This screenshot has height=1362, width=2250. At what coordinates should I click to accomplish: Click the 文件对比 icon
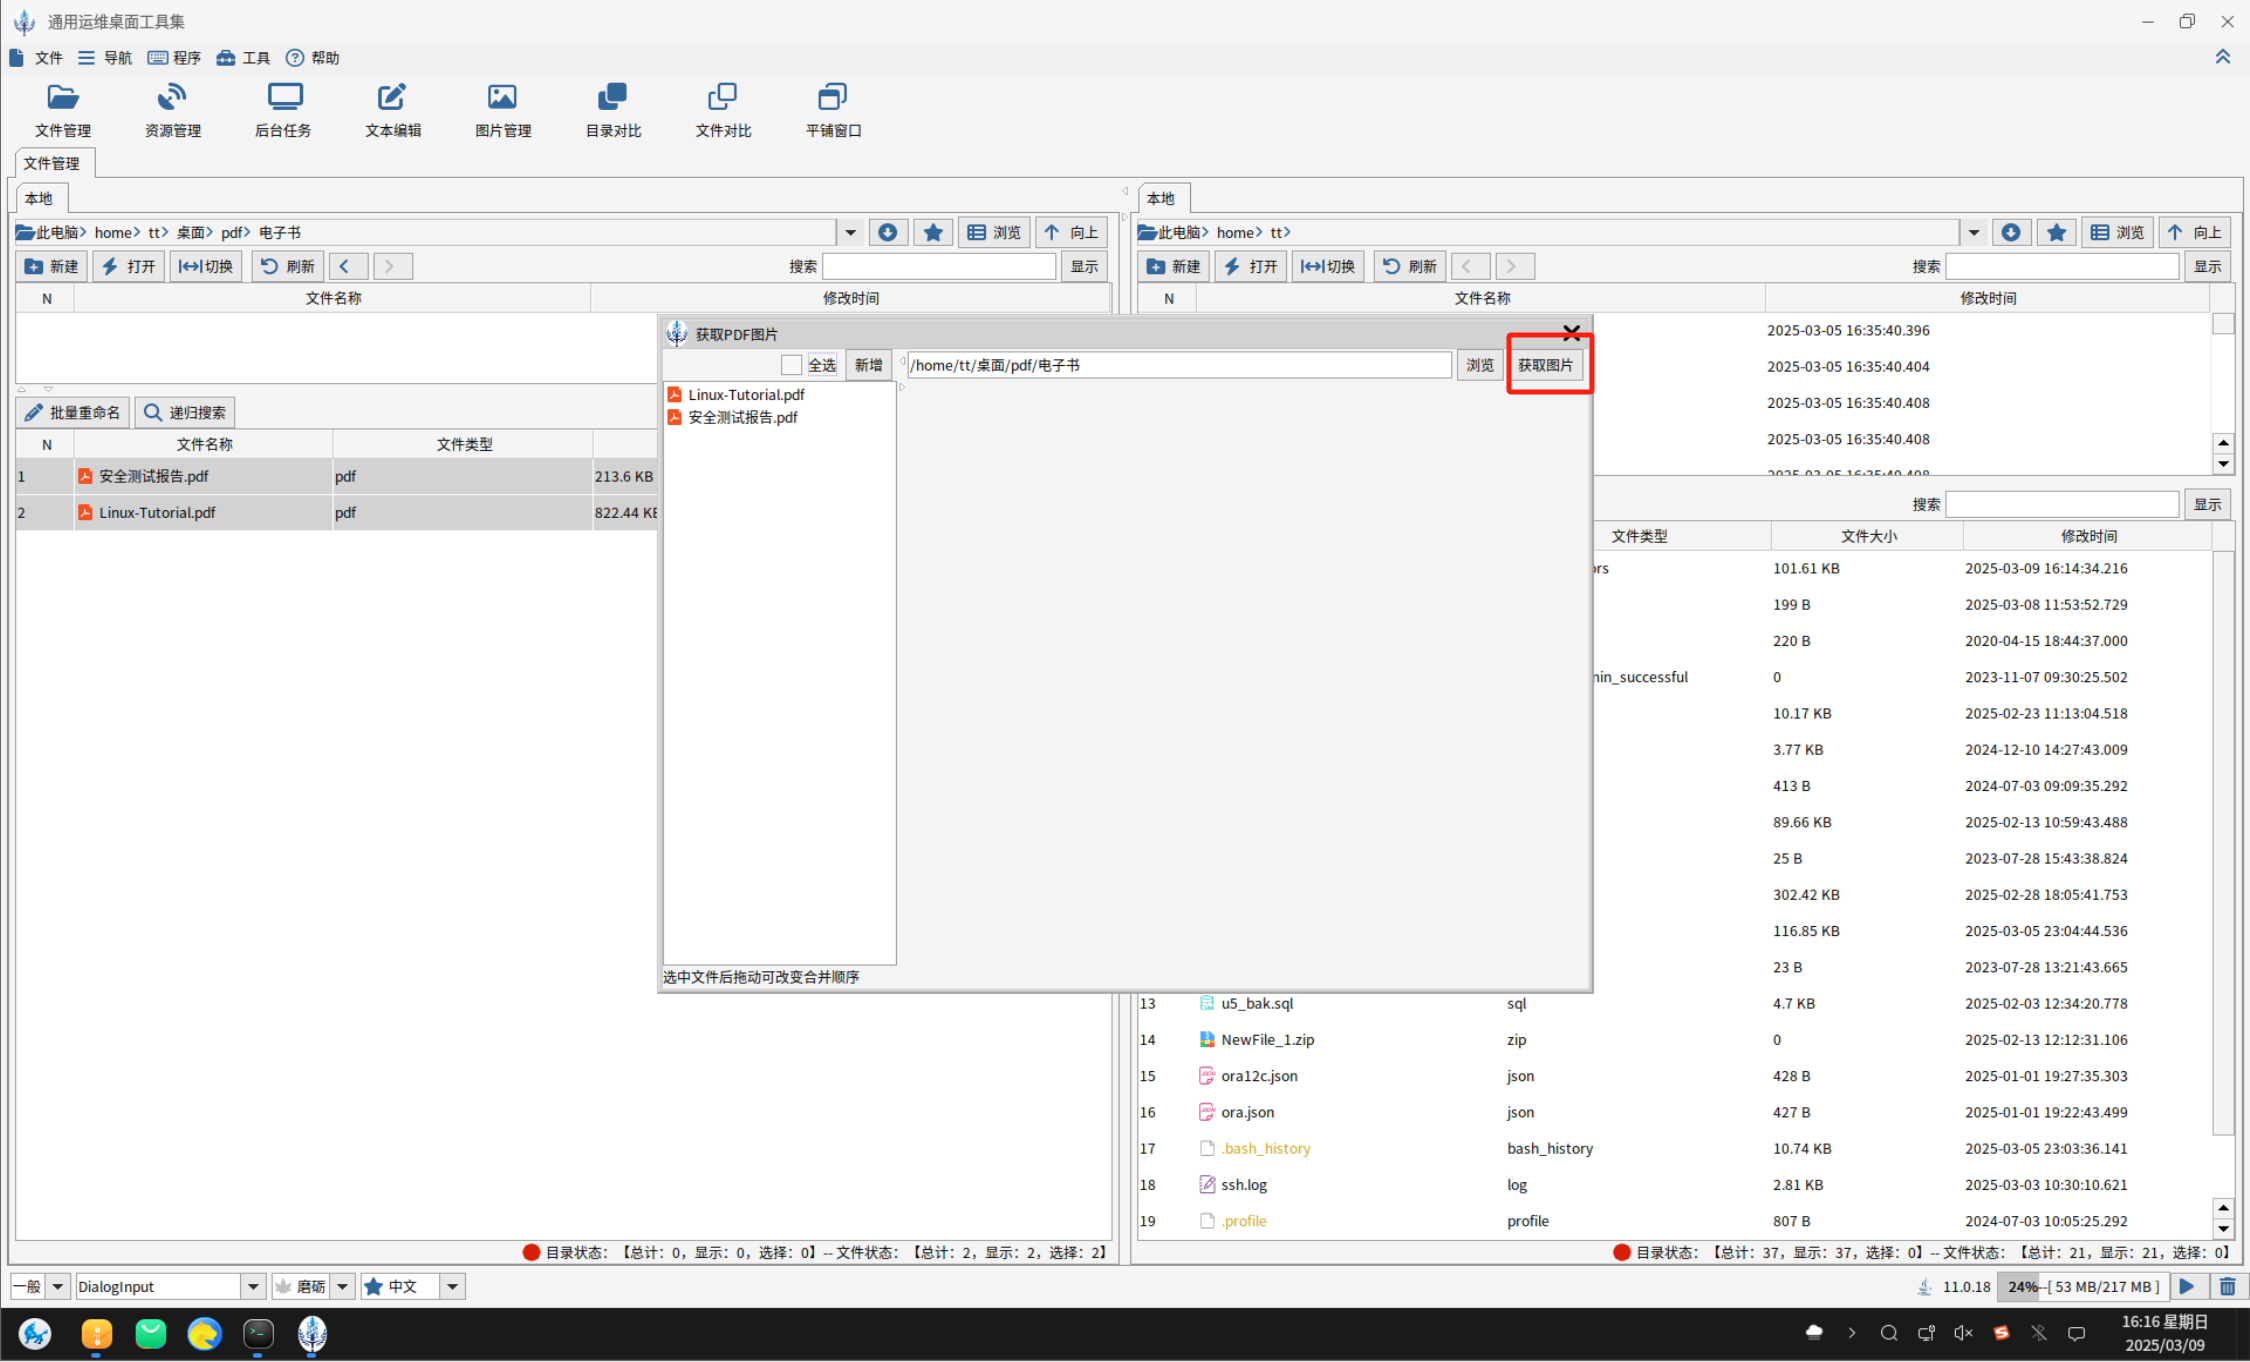coord(722,109)
